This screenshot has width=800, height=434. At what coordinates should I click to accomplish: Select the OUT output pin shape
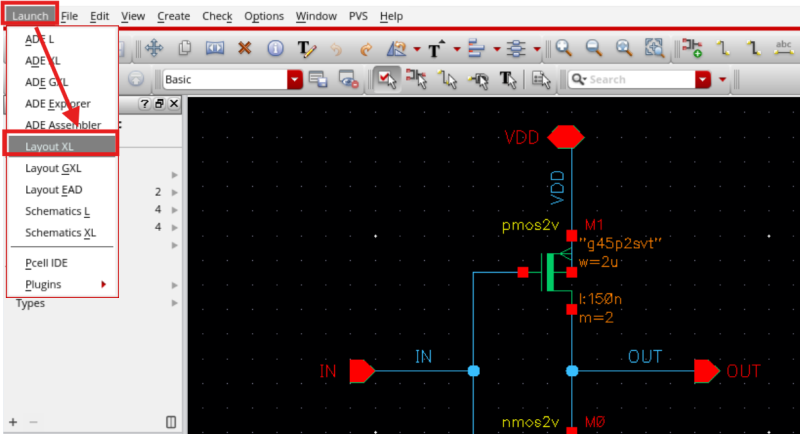point(707,371)
